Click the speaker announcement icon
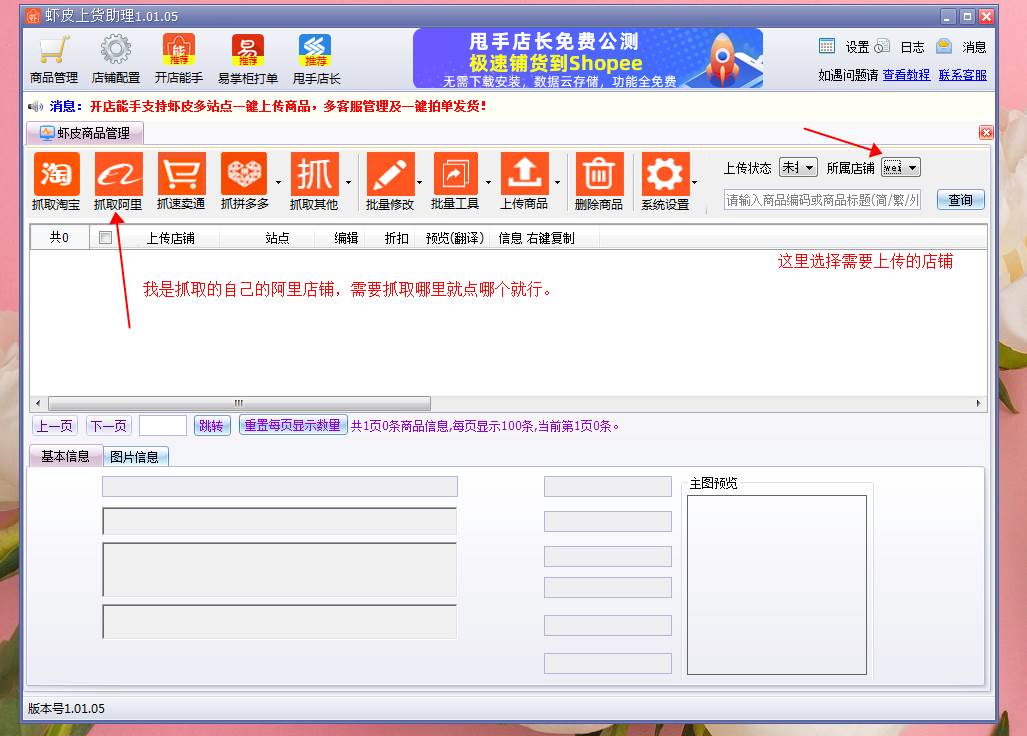The image size is (1027, 736). click(35, 107)
